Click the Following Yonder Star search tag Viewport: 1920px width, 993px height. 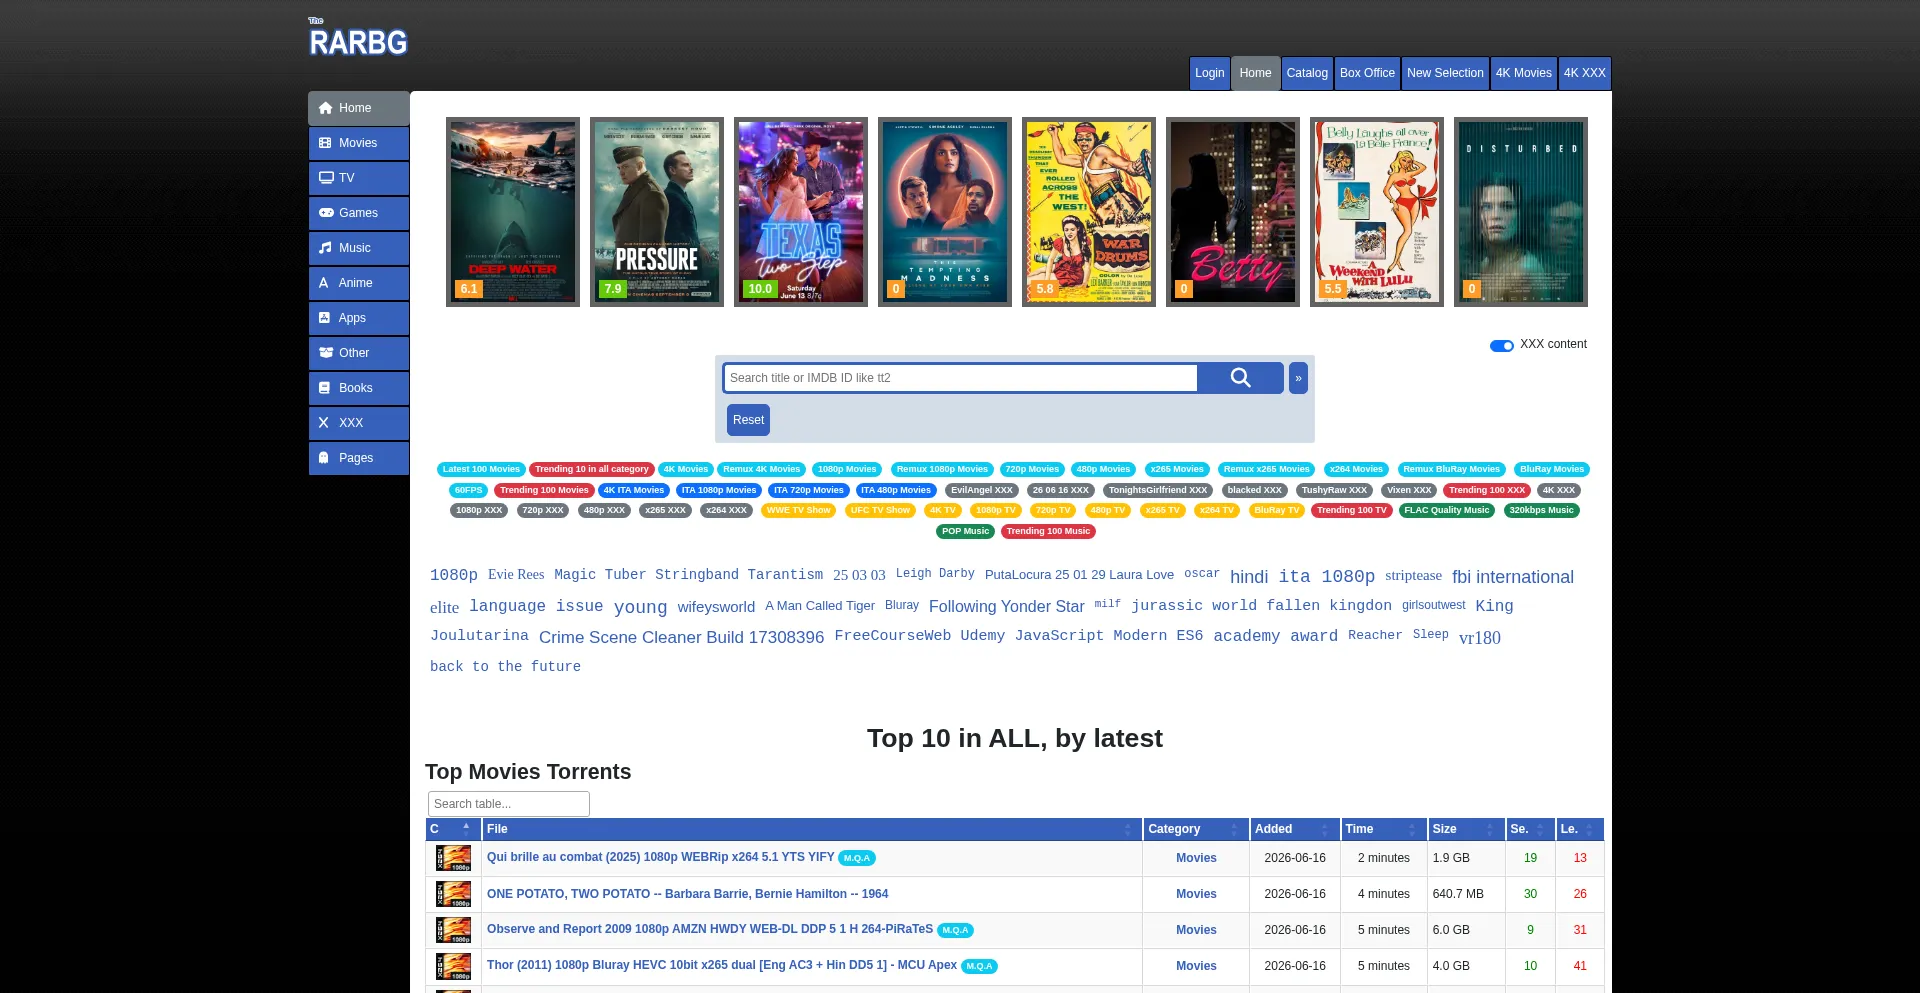coord(1006,607)
